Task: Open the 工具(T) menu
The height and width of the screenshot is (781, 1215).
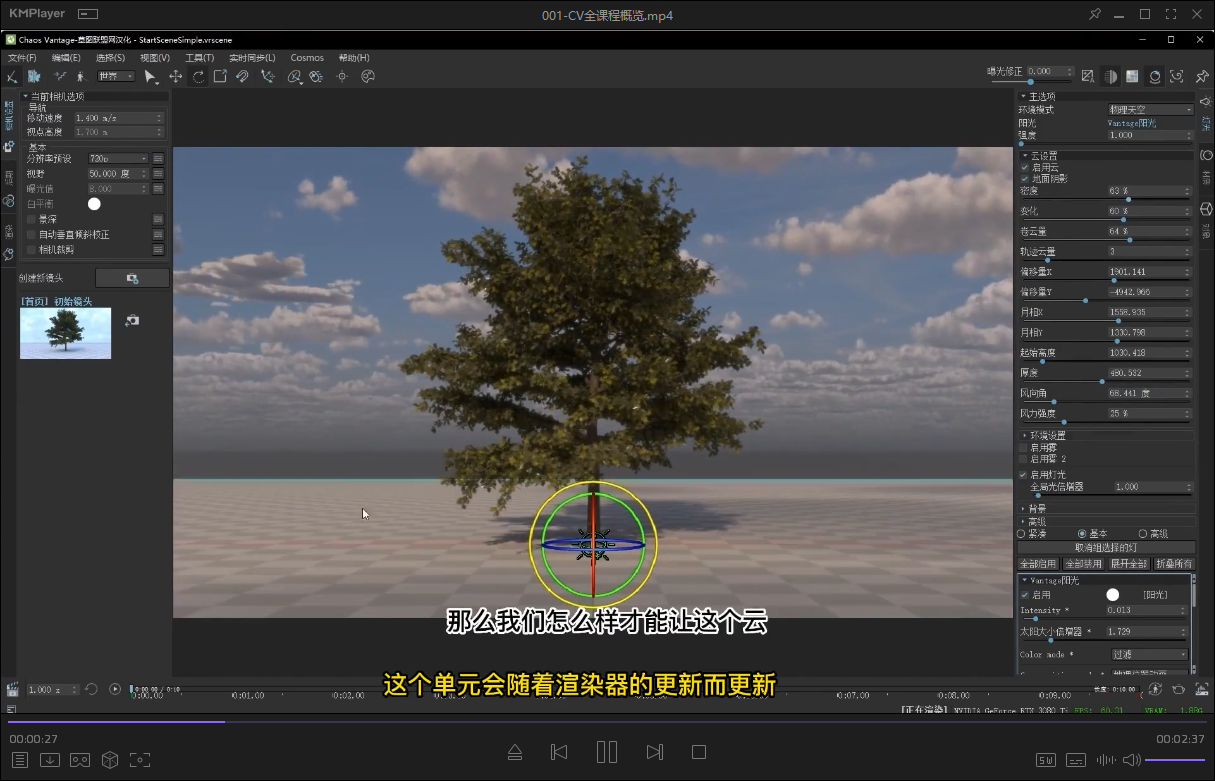Action: (x=199, y=58)
